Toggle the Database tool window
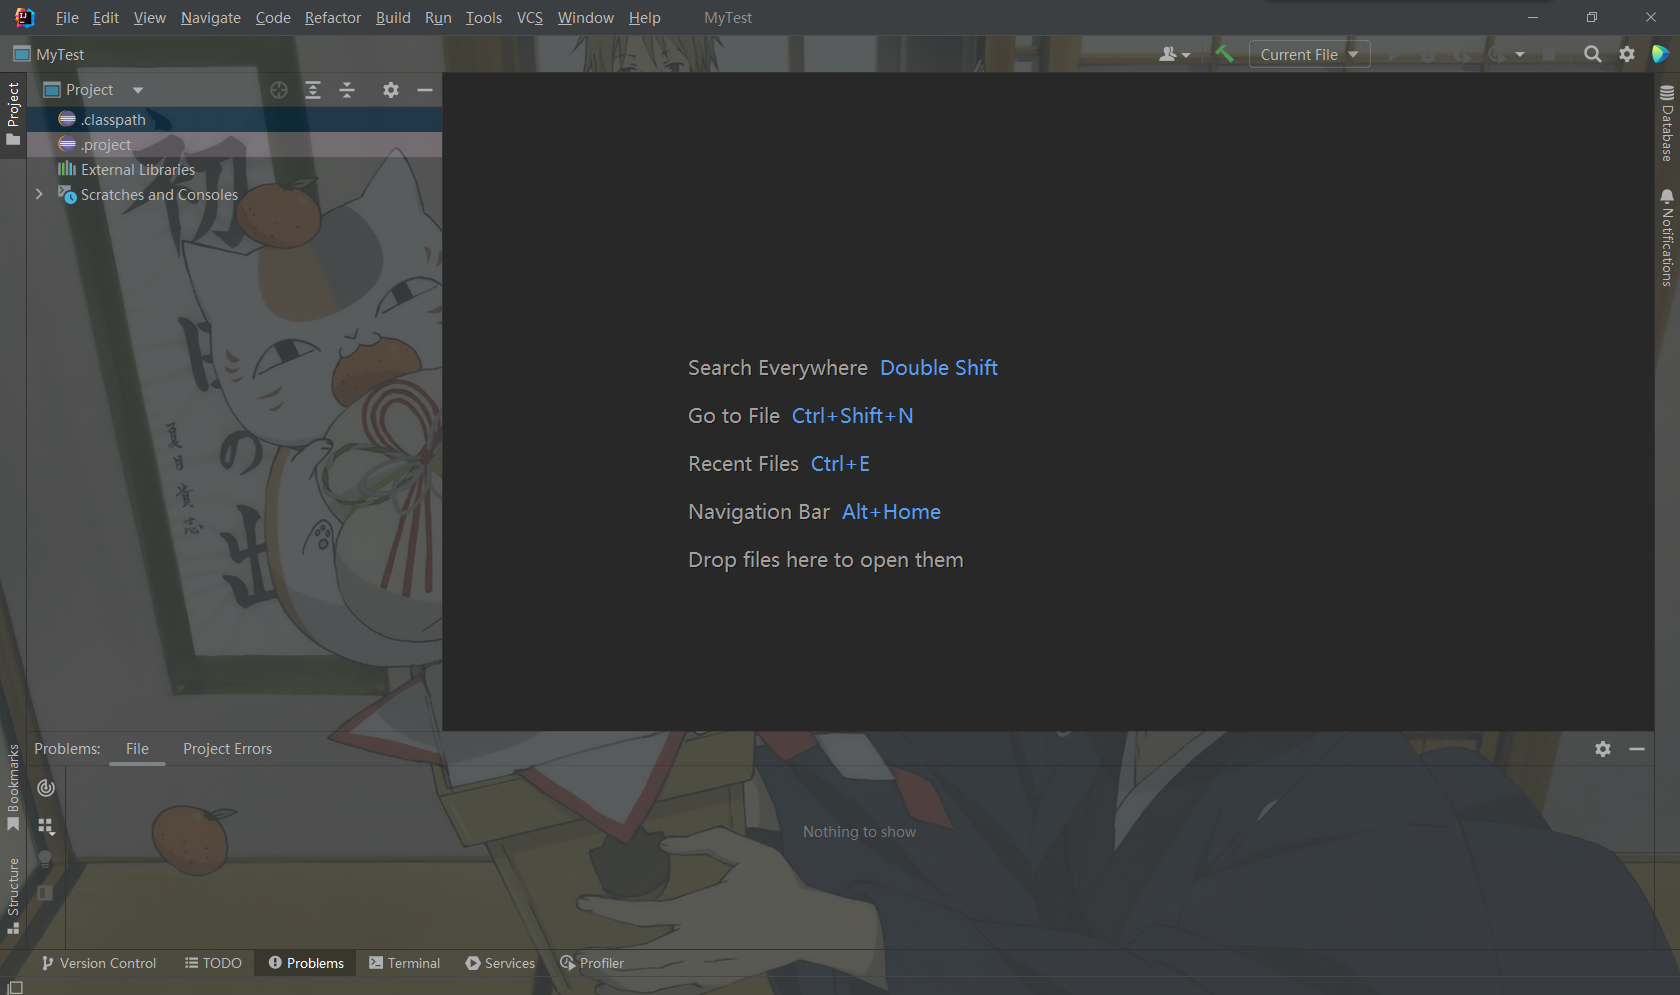This screenshot has width=1680, height=995. click(x=1667, y=123)
